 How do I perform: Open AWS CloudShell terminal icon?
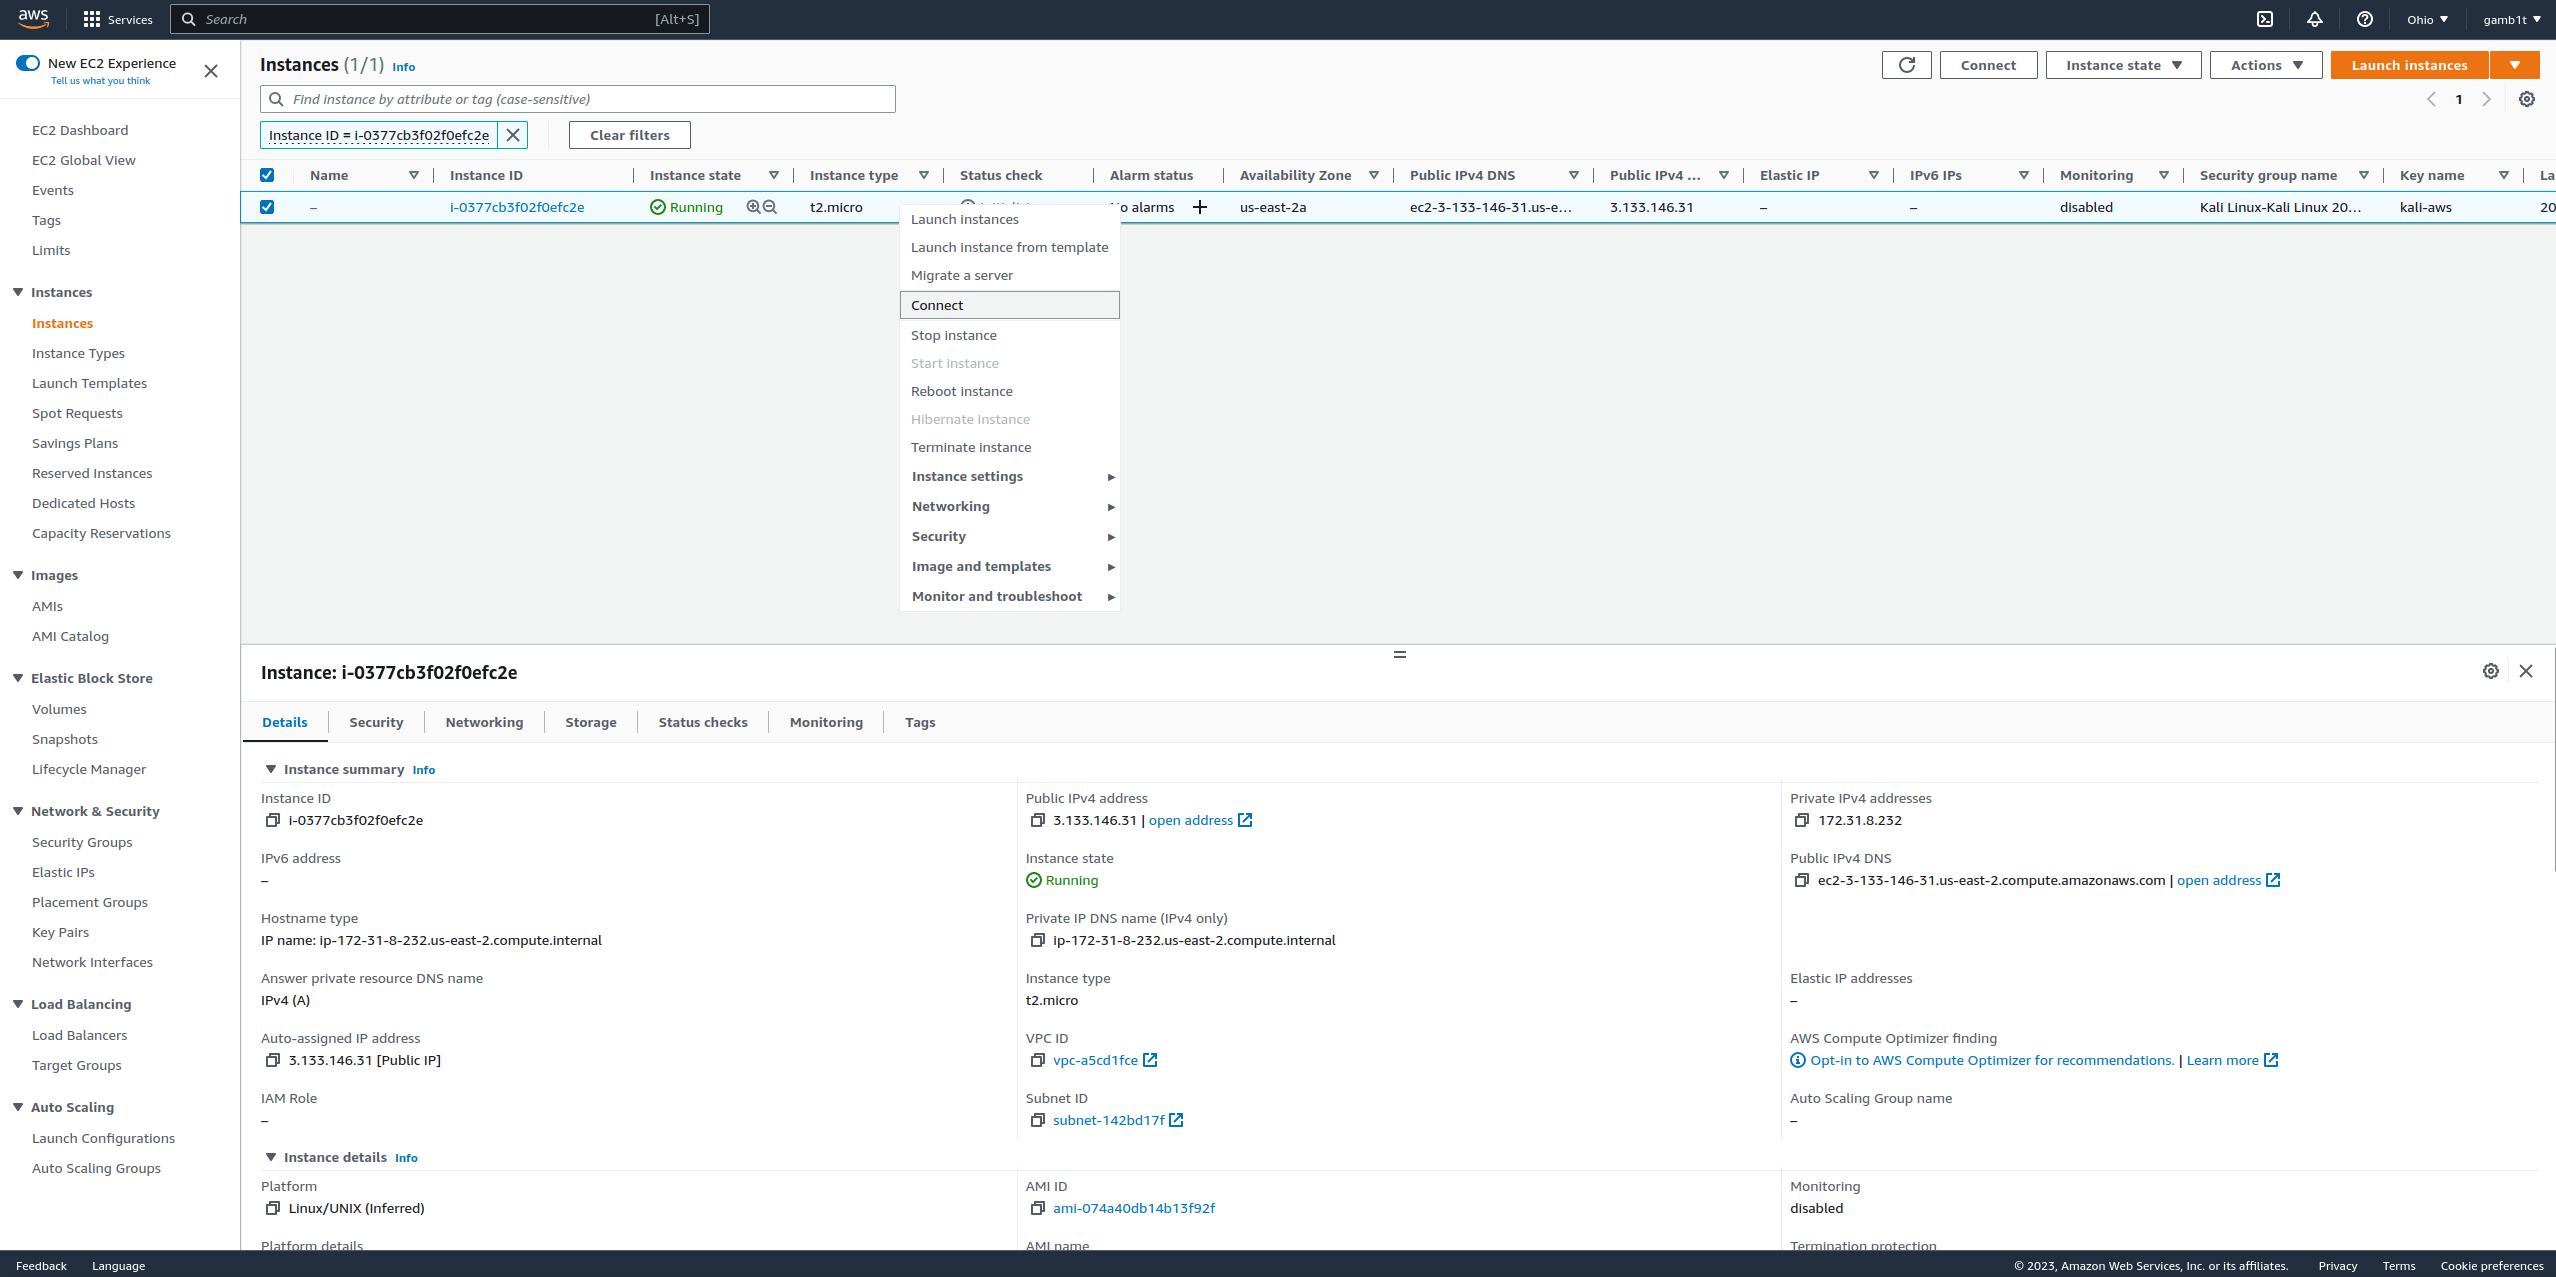tap(2265, 19)
